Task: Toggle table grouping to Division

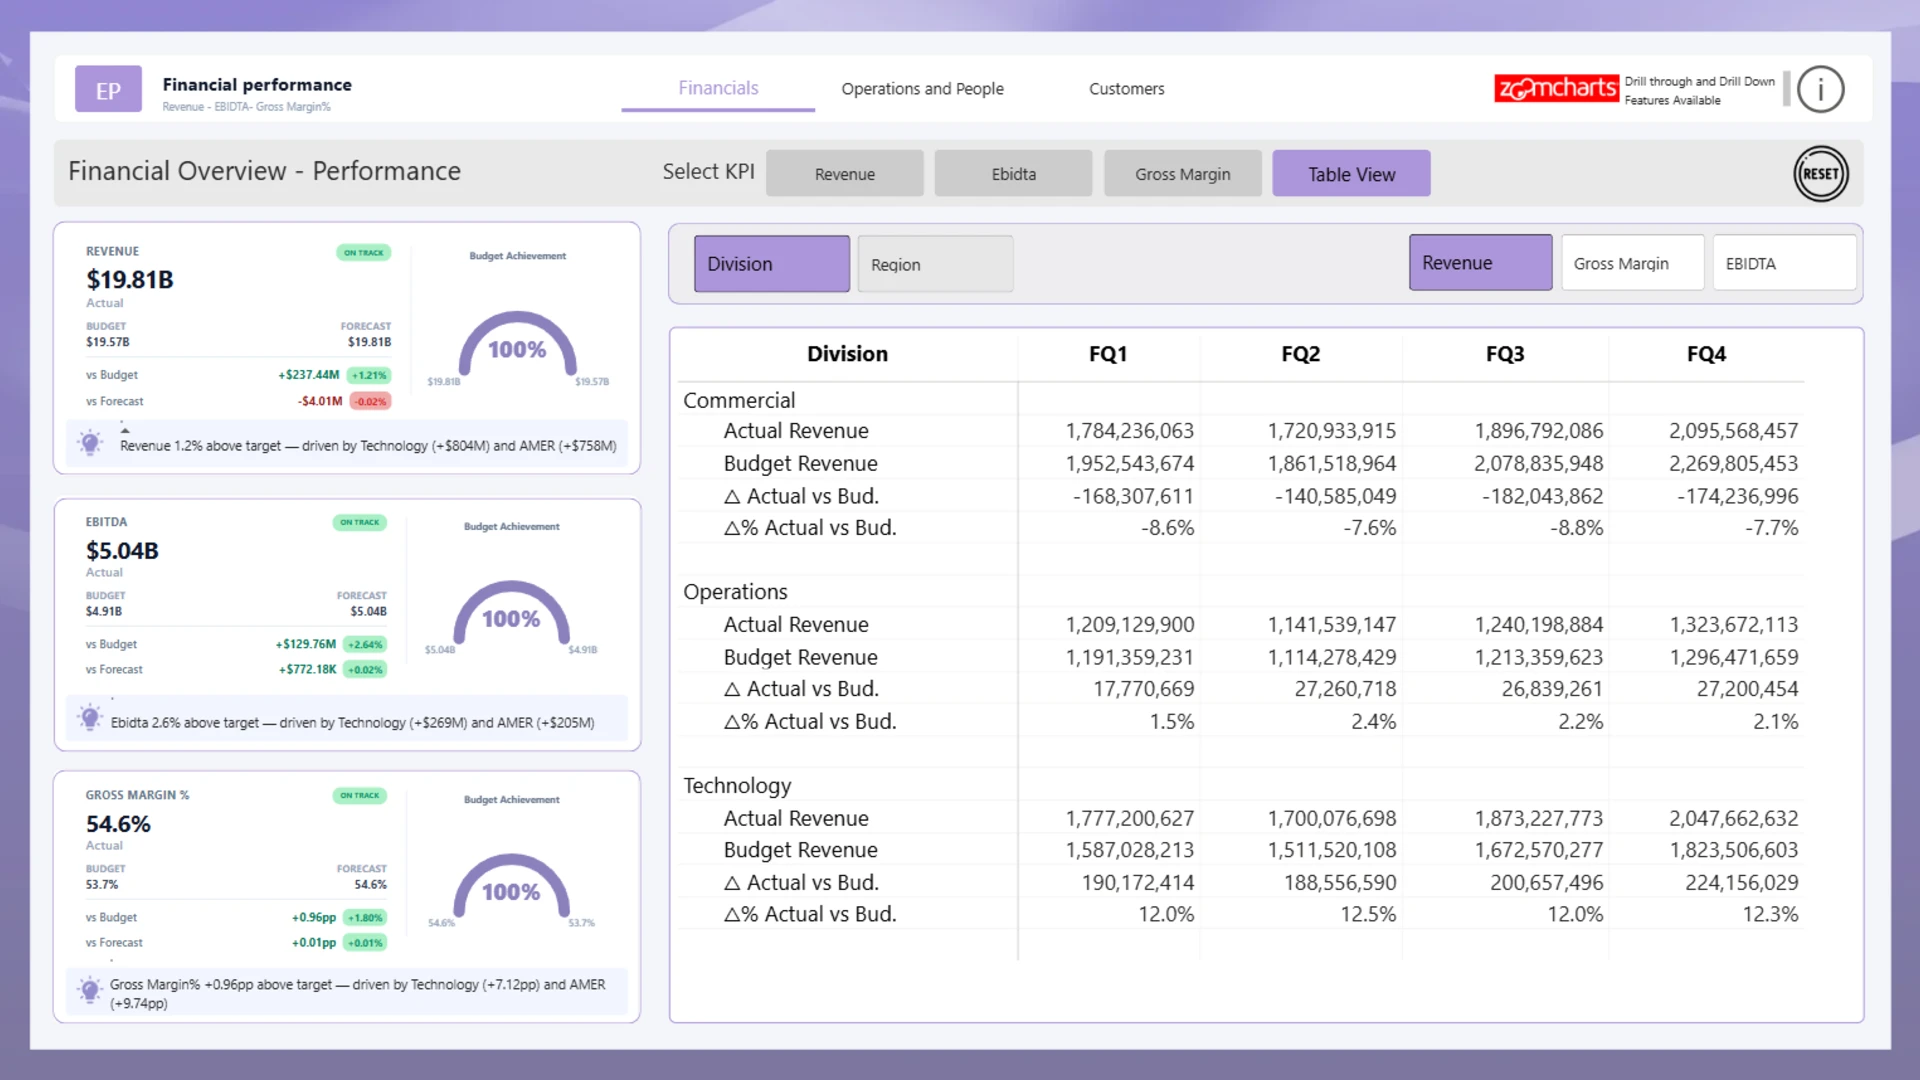Action: [771, 264]
